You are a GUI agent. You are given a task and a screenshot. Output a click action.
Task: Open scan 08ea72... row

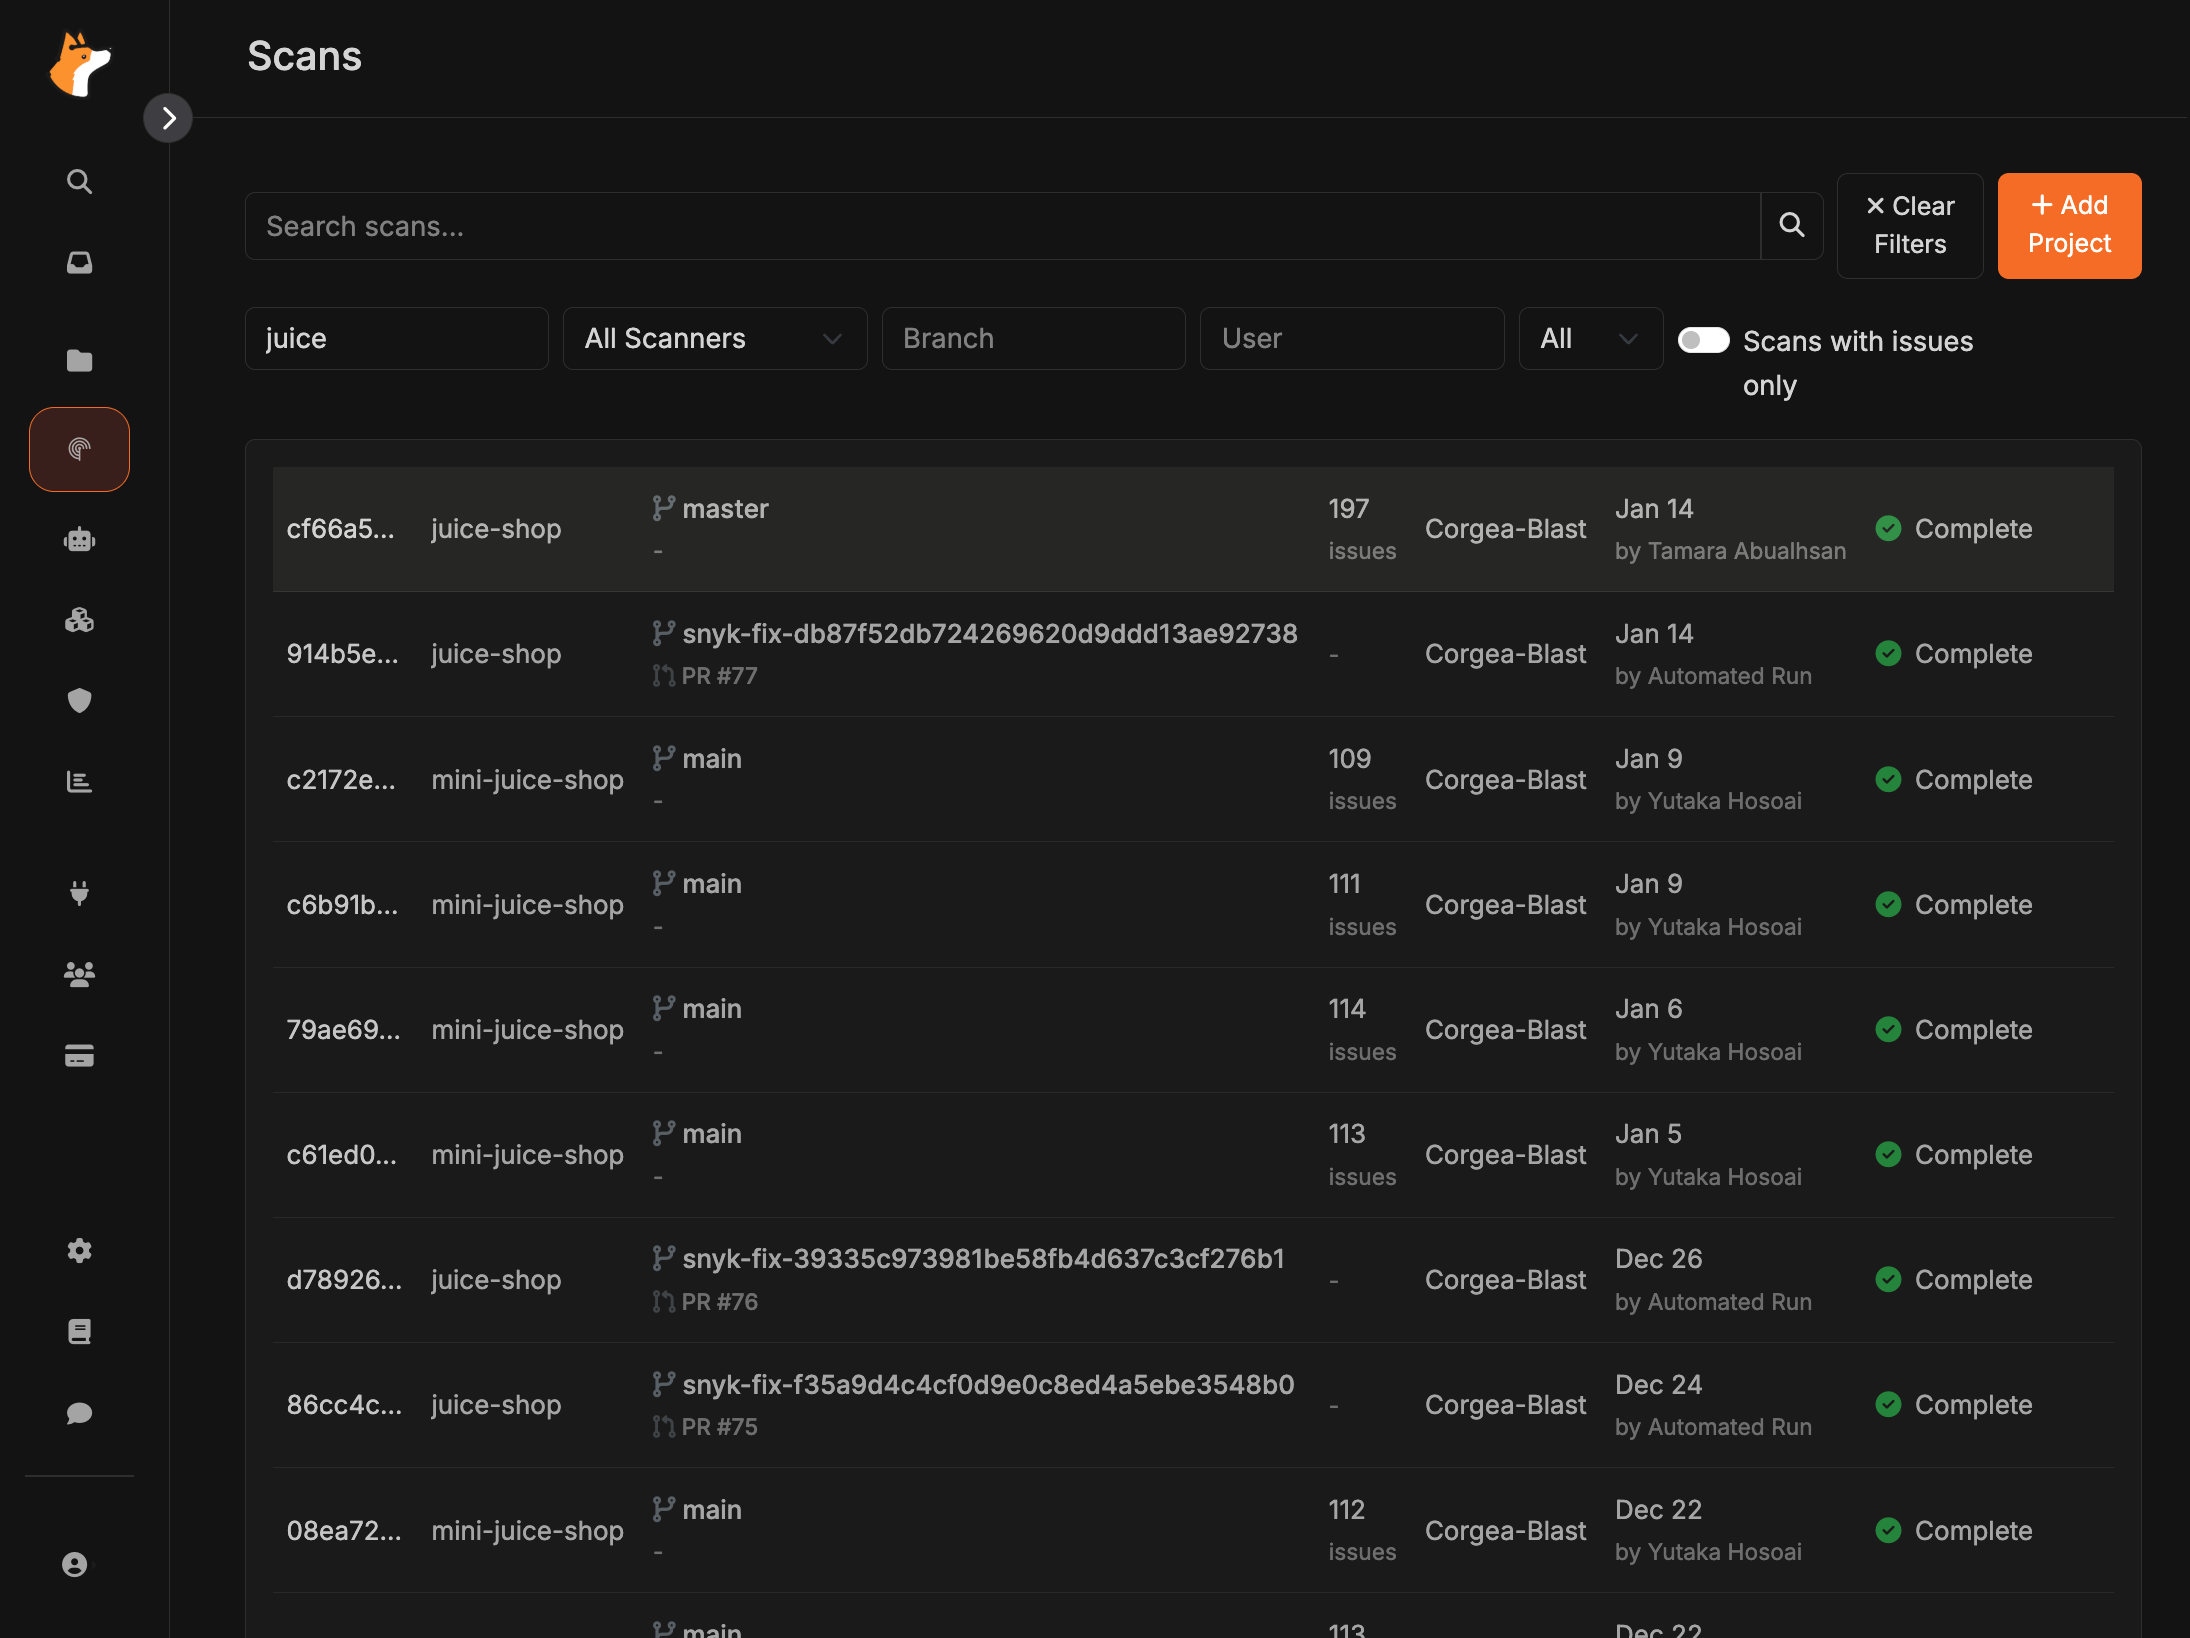[1193, 1530]
